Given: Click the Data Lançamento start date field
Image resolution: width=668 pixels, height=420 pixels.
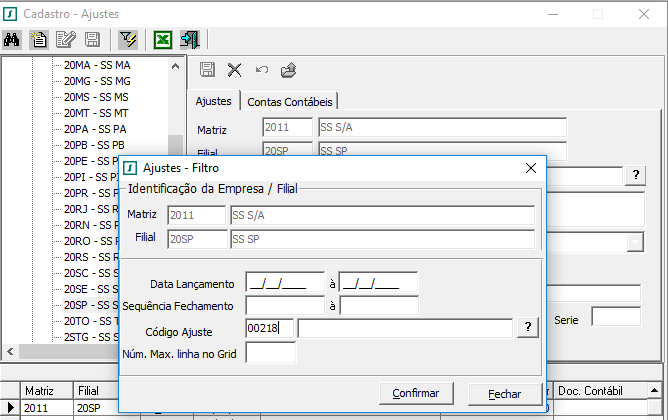Looking at the screenshot, I should click(x=285, y=283).
